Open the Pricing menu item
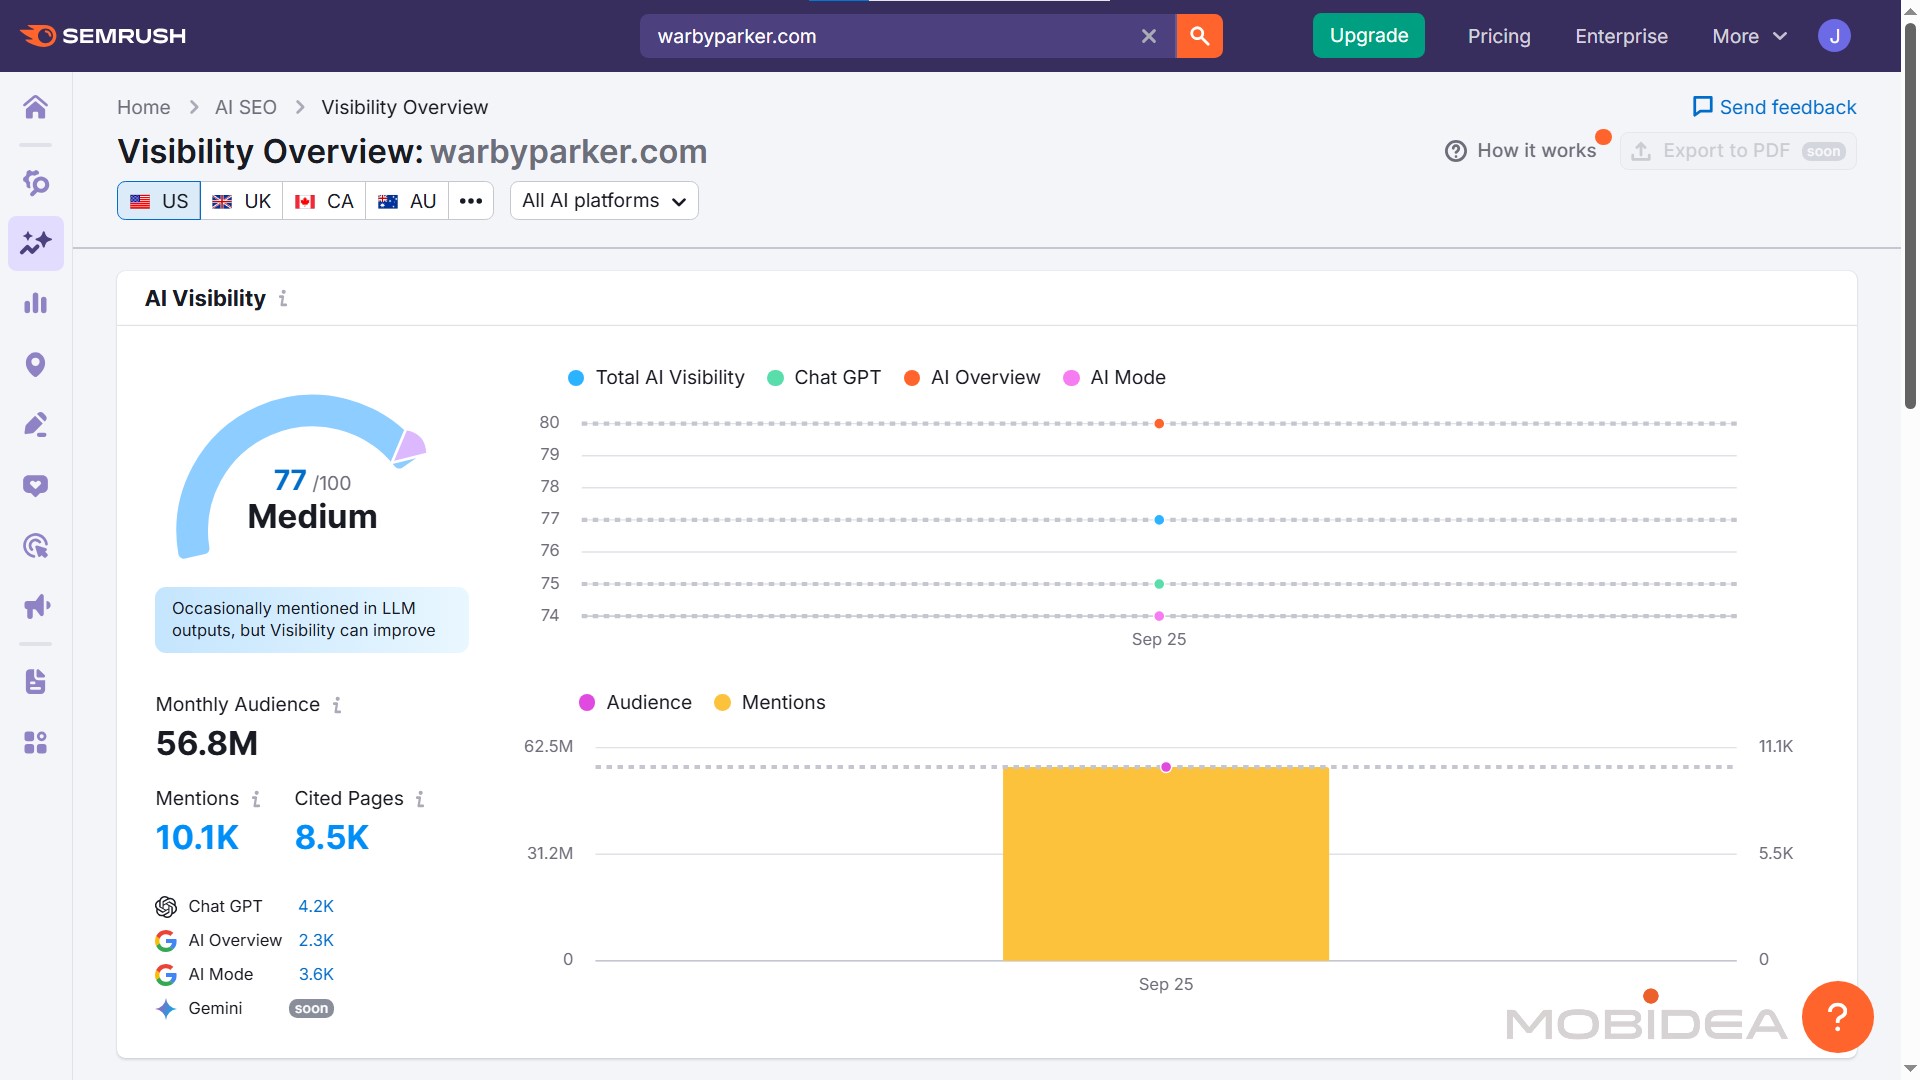 [1499, 36]
